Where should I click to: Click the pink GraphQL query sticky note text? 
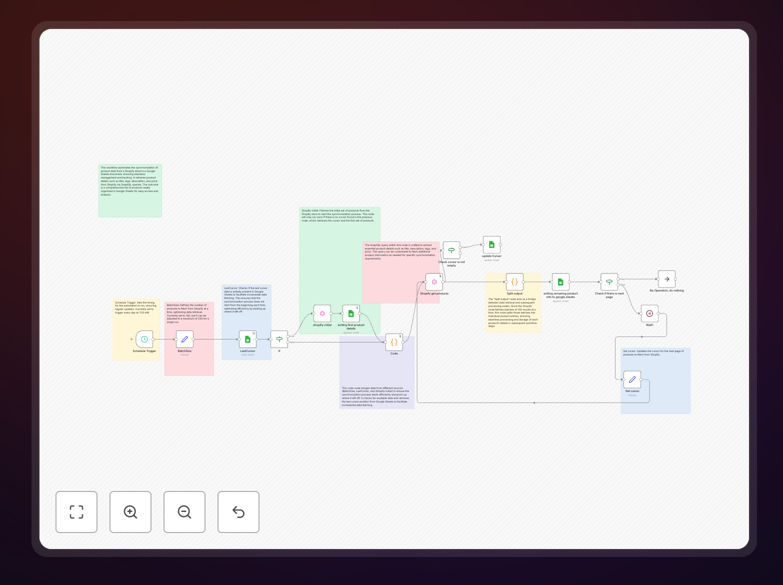pyautogui.click(x=400, y=252)
